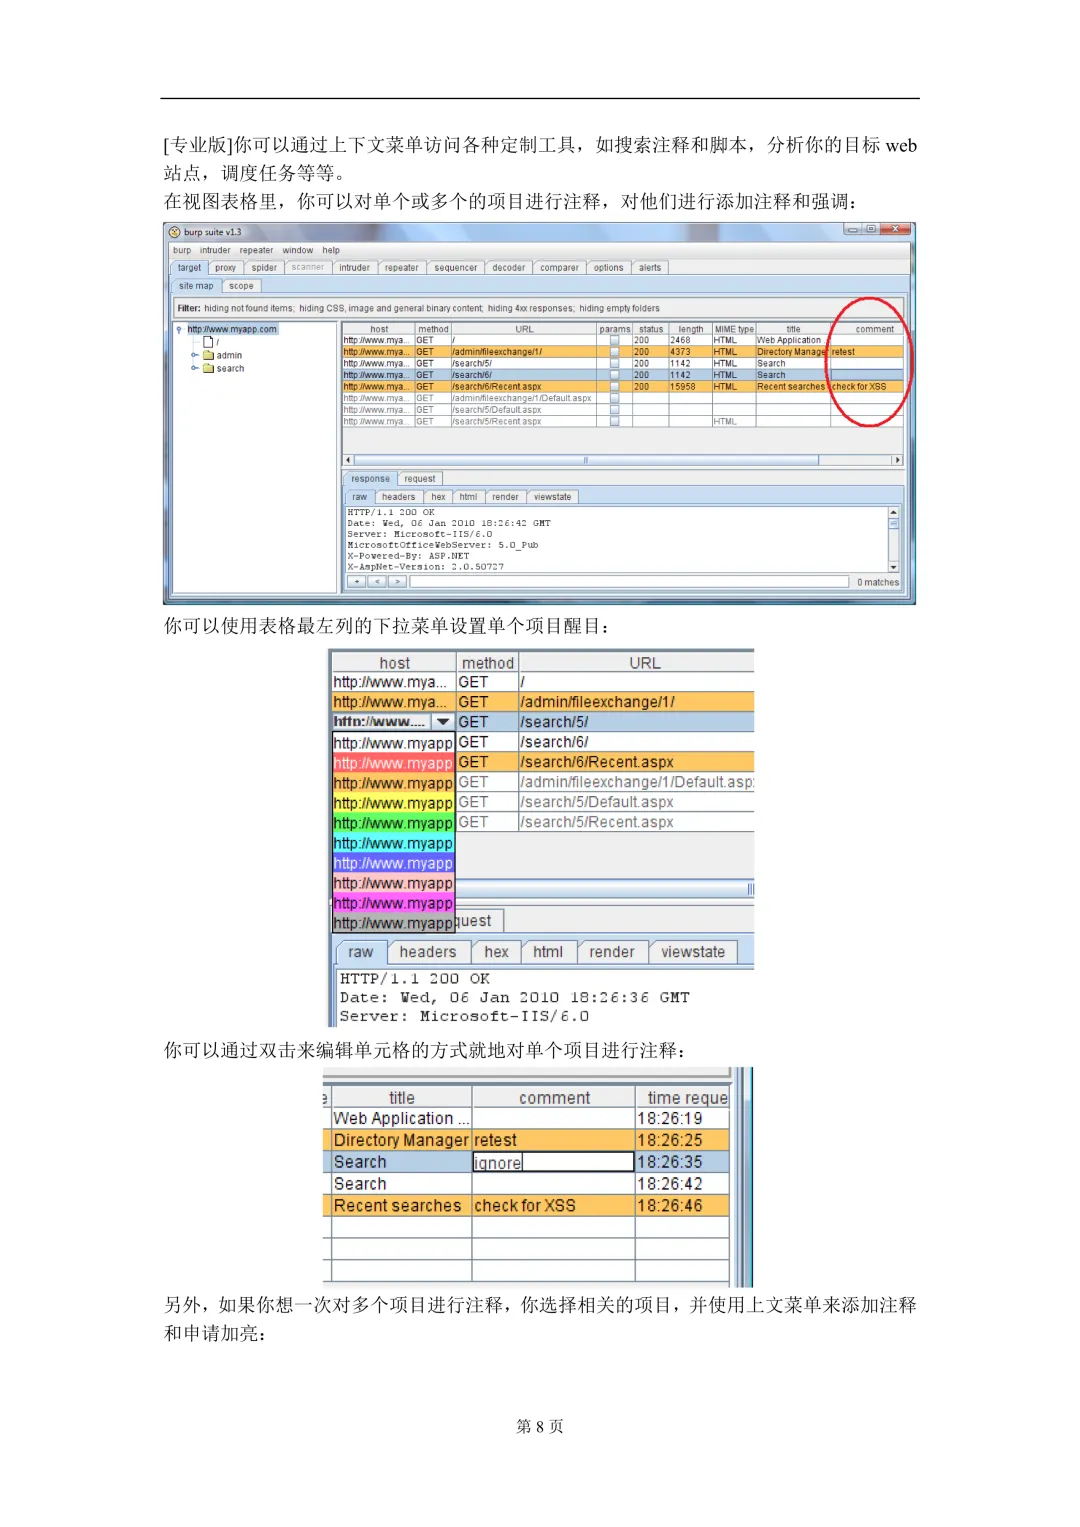This screenshot has width=1080, height=1527.
Task: Select the 18:26:19 time cell
Action: click(x=682, y=1119)
